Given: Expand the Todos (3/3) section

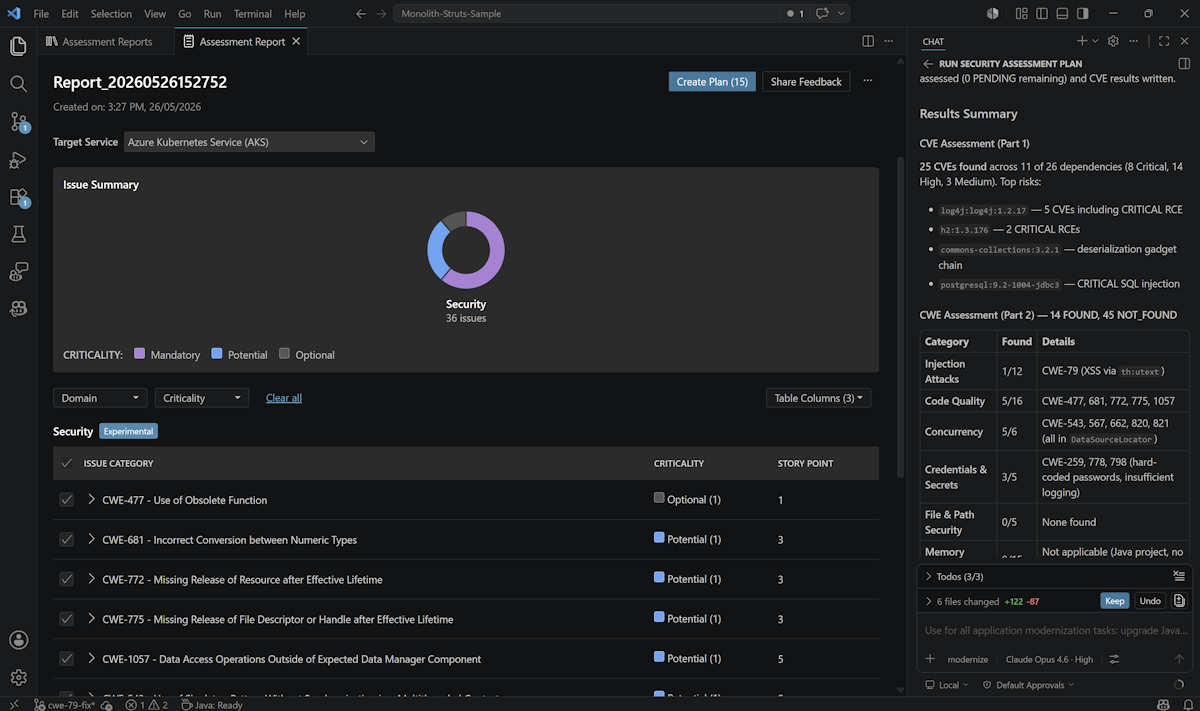Looking at the screenshot, I should pos(929,576).
